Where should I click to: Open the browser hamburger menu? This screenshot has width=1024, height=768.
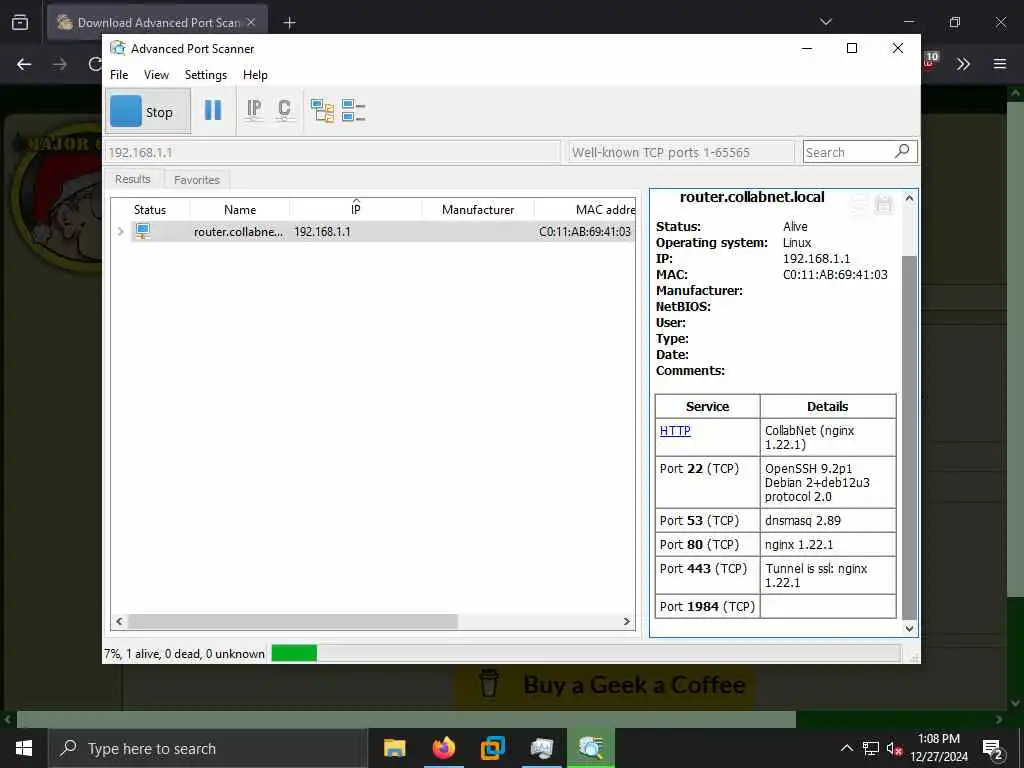tap(1000, 63)
